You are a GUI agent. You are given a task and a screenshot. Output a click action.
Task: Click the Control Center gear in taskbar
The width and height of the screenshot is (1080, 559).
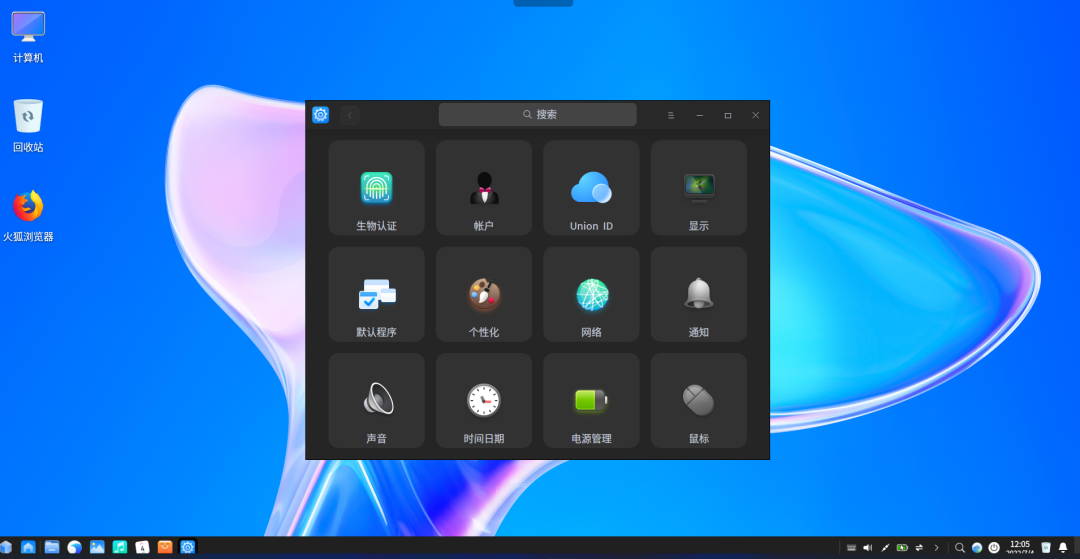pos(187,547)
